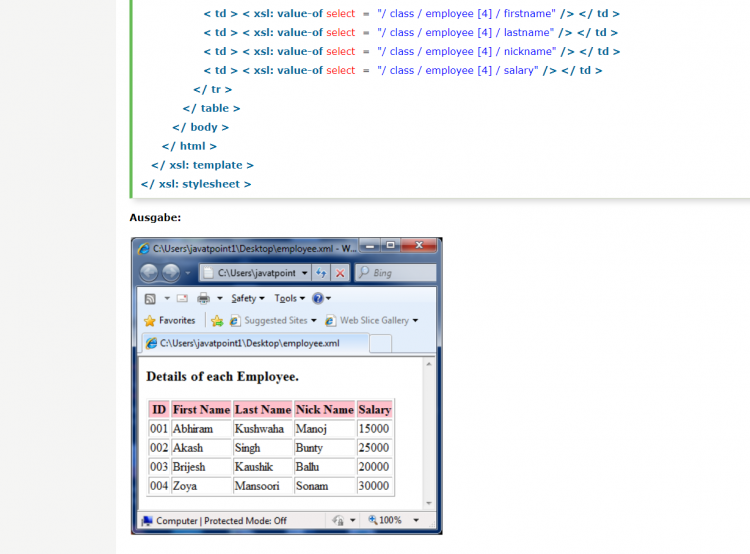Click the New Tab blank tab button
Screen dimensions: 750x554
coord(381,344)
